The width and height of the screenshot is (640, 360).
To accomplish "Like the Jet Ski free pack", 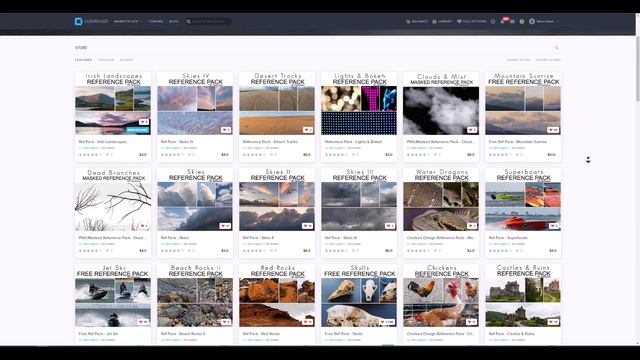I will click(143, 322).
